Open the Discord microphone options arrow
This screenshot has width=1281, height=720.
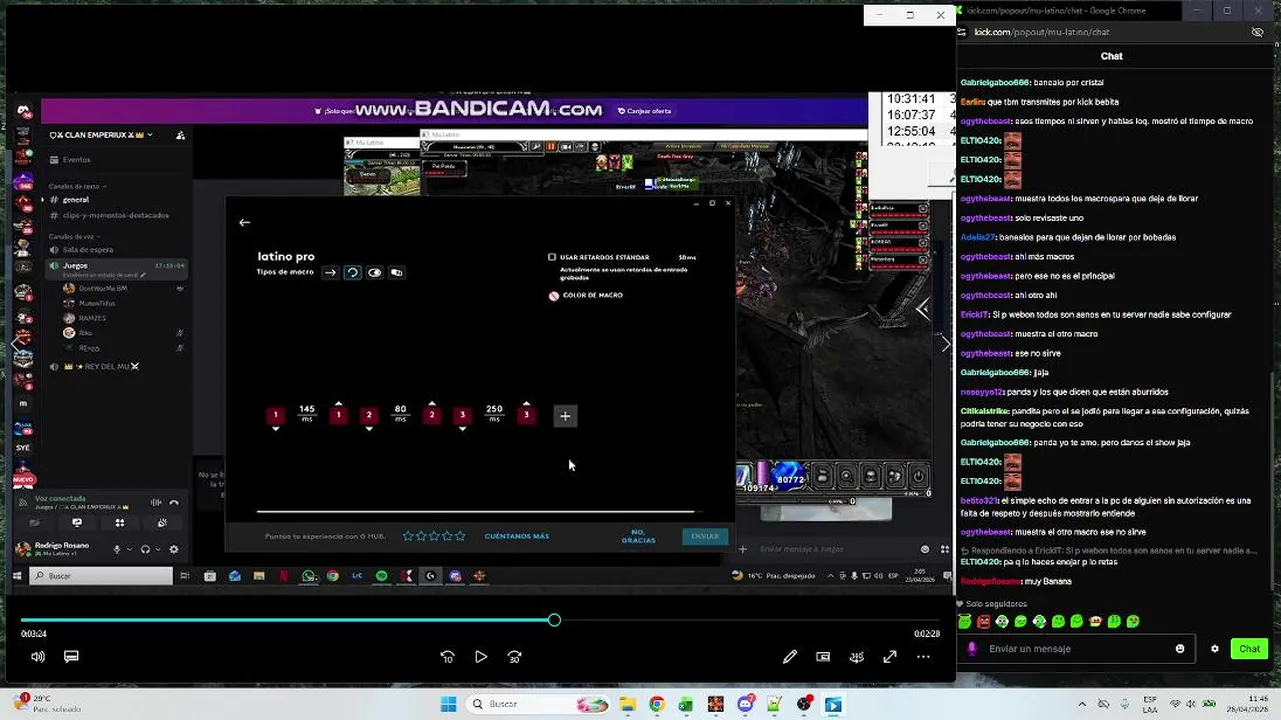coord(130,549)
